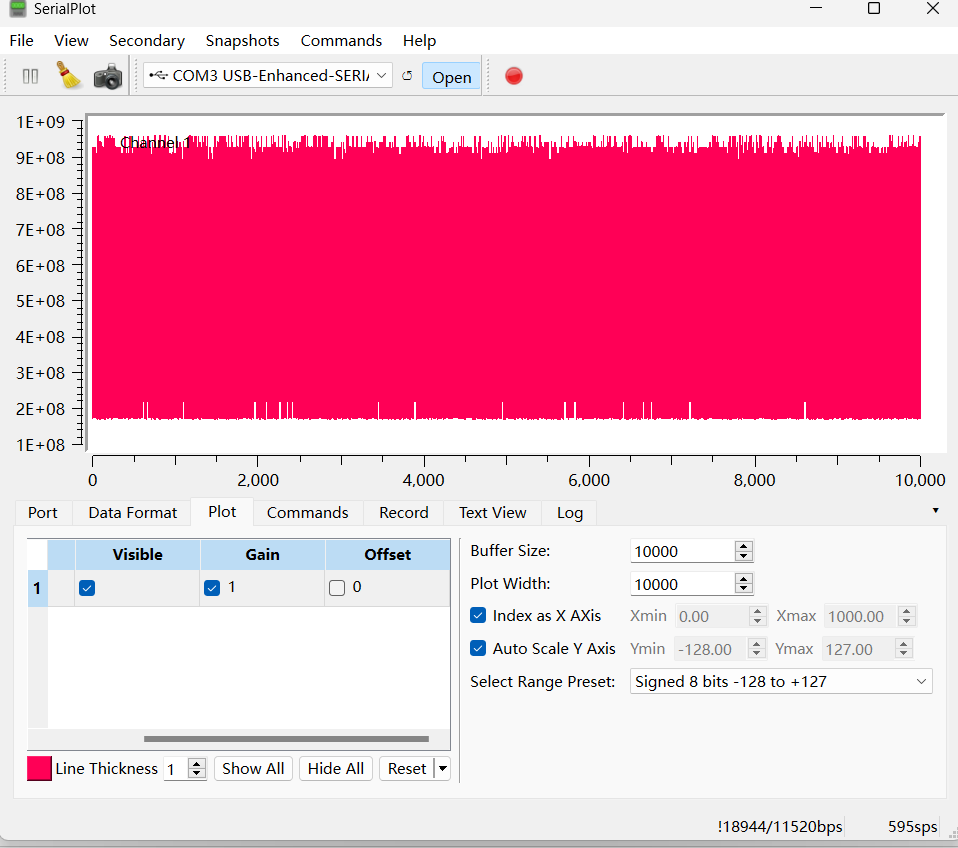Open the Secondary menu

(x=147, y=41)
